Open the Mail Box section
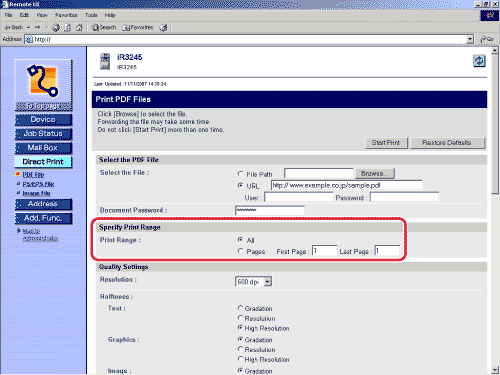 point(43,148)
